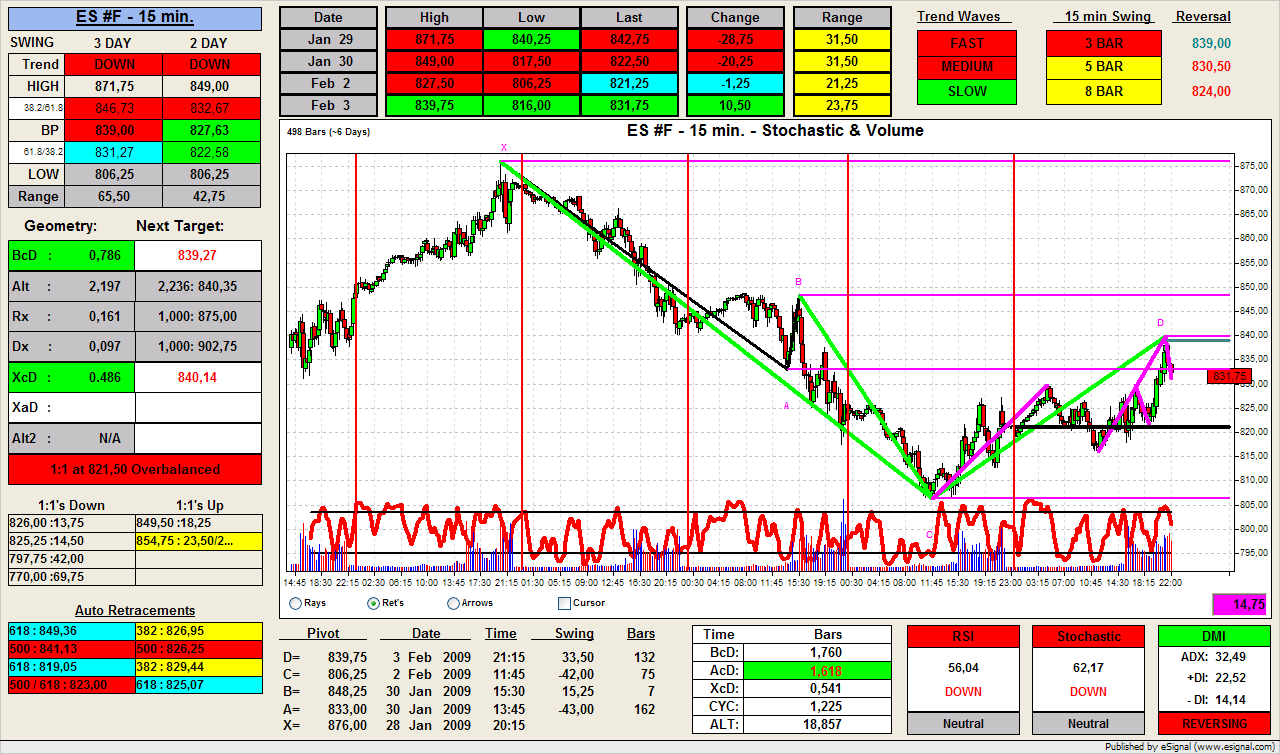The width and height of the screenshot is (1280, 754).
Task: Click the SLOW trend wave box
Action: tap(967, 91)
